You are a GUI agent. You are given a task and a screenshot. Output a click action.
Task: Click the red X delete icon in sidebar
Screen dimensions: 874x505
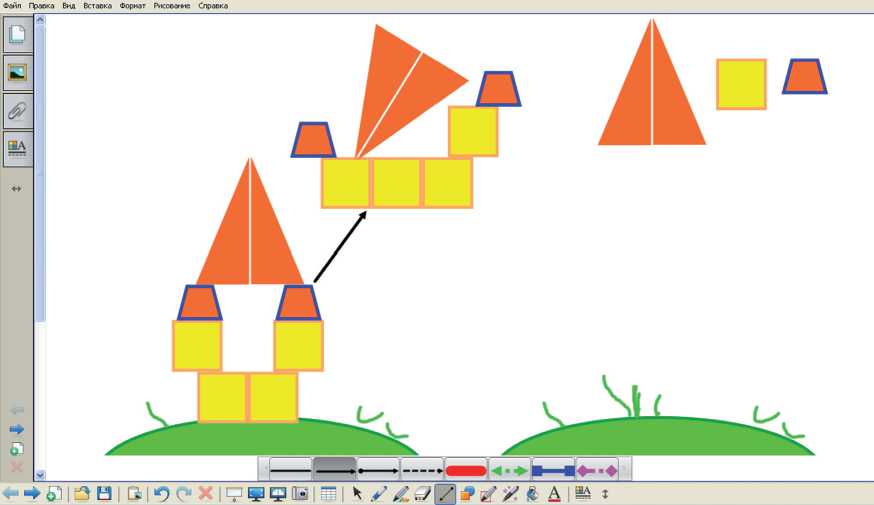click(17, 467)
